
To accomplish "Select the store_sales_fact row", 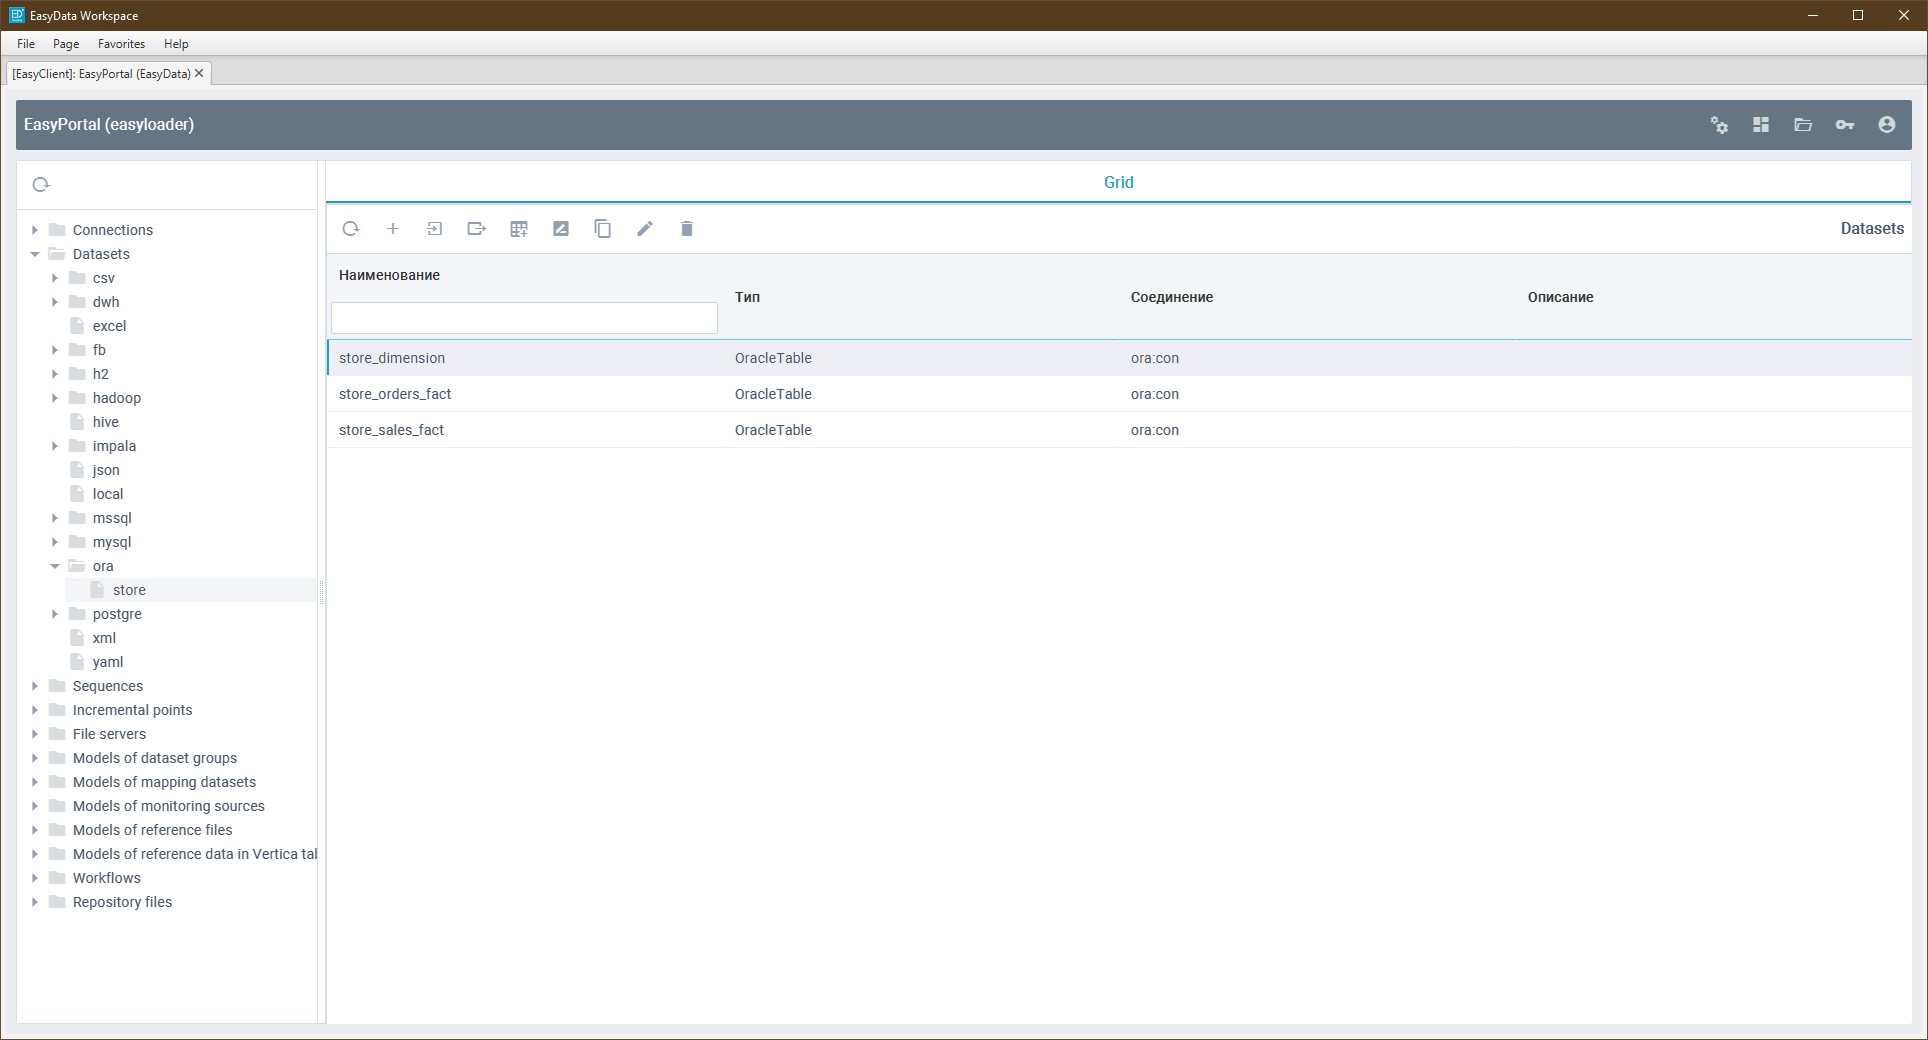I will point(1119,430).
